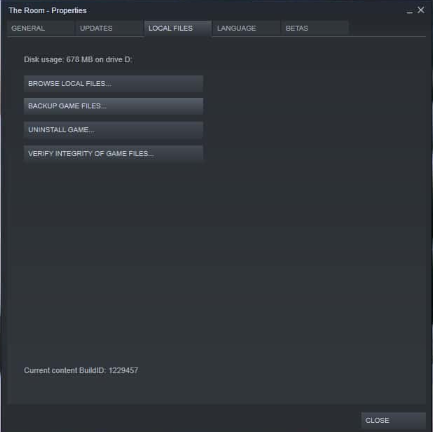Switch to the General tab
Screen dimensions: 433x432
pos(41,28)
